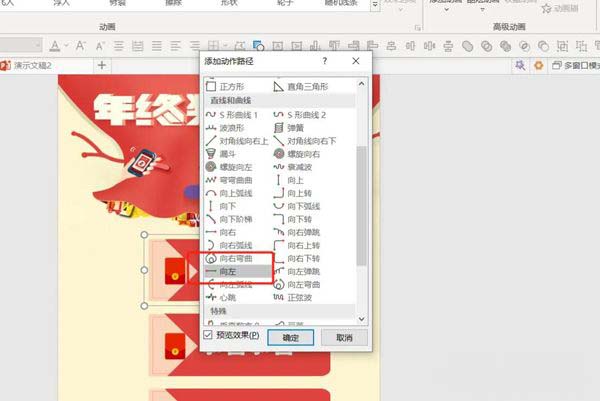The width and height of the screenshot is (600, 401).
Task: Add a new tab with plus button
Action: pos(102,65)
